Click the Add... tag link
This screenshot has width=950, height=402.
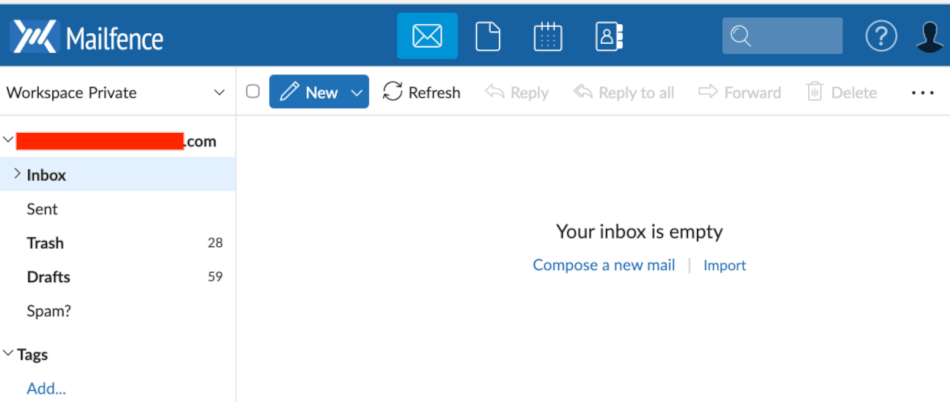pos(46,388)
